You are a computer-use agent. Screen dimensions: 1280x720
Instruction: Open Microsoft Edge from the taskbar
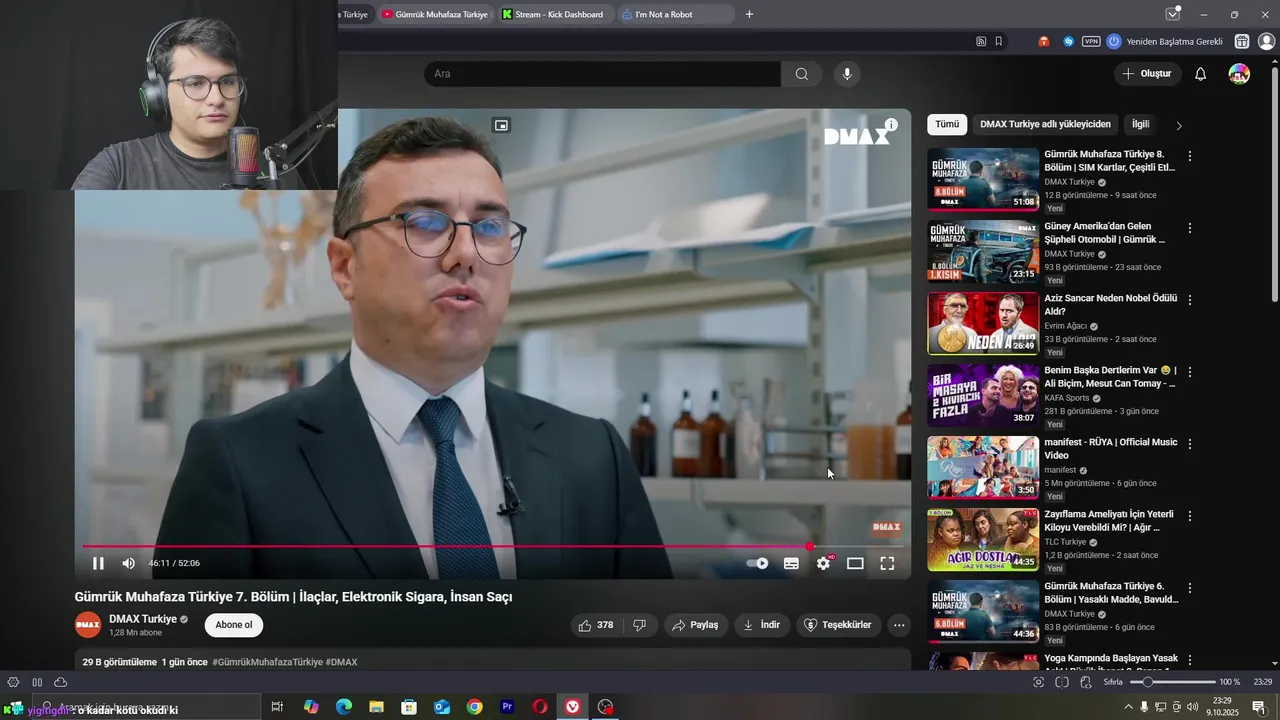point(343,707)
